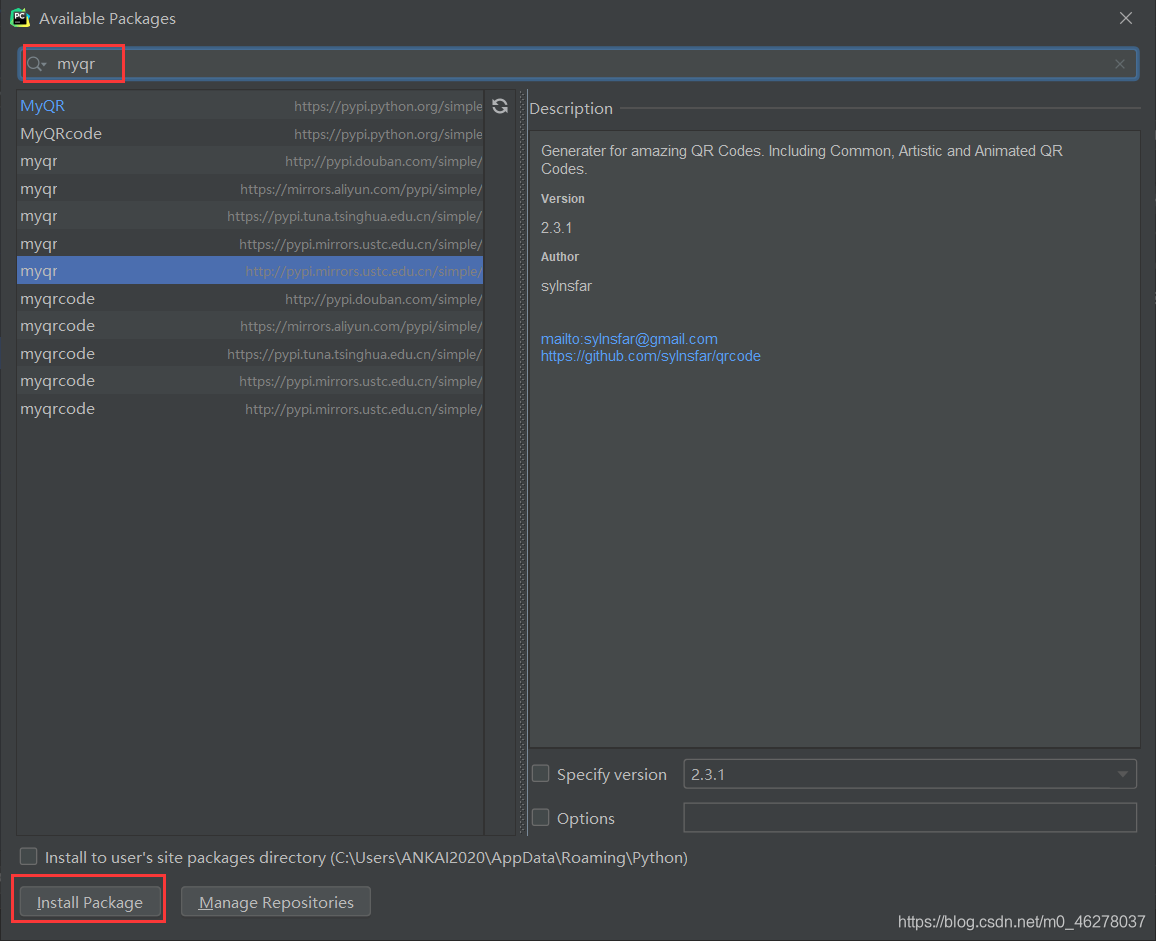The width and height of the screenshot is (1156, 941).
Task: Click the version 2.3.1 text in description
Action: tap(557, 228)
